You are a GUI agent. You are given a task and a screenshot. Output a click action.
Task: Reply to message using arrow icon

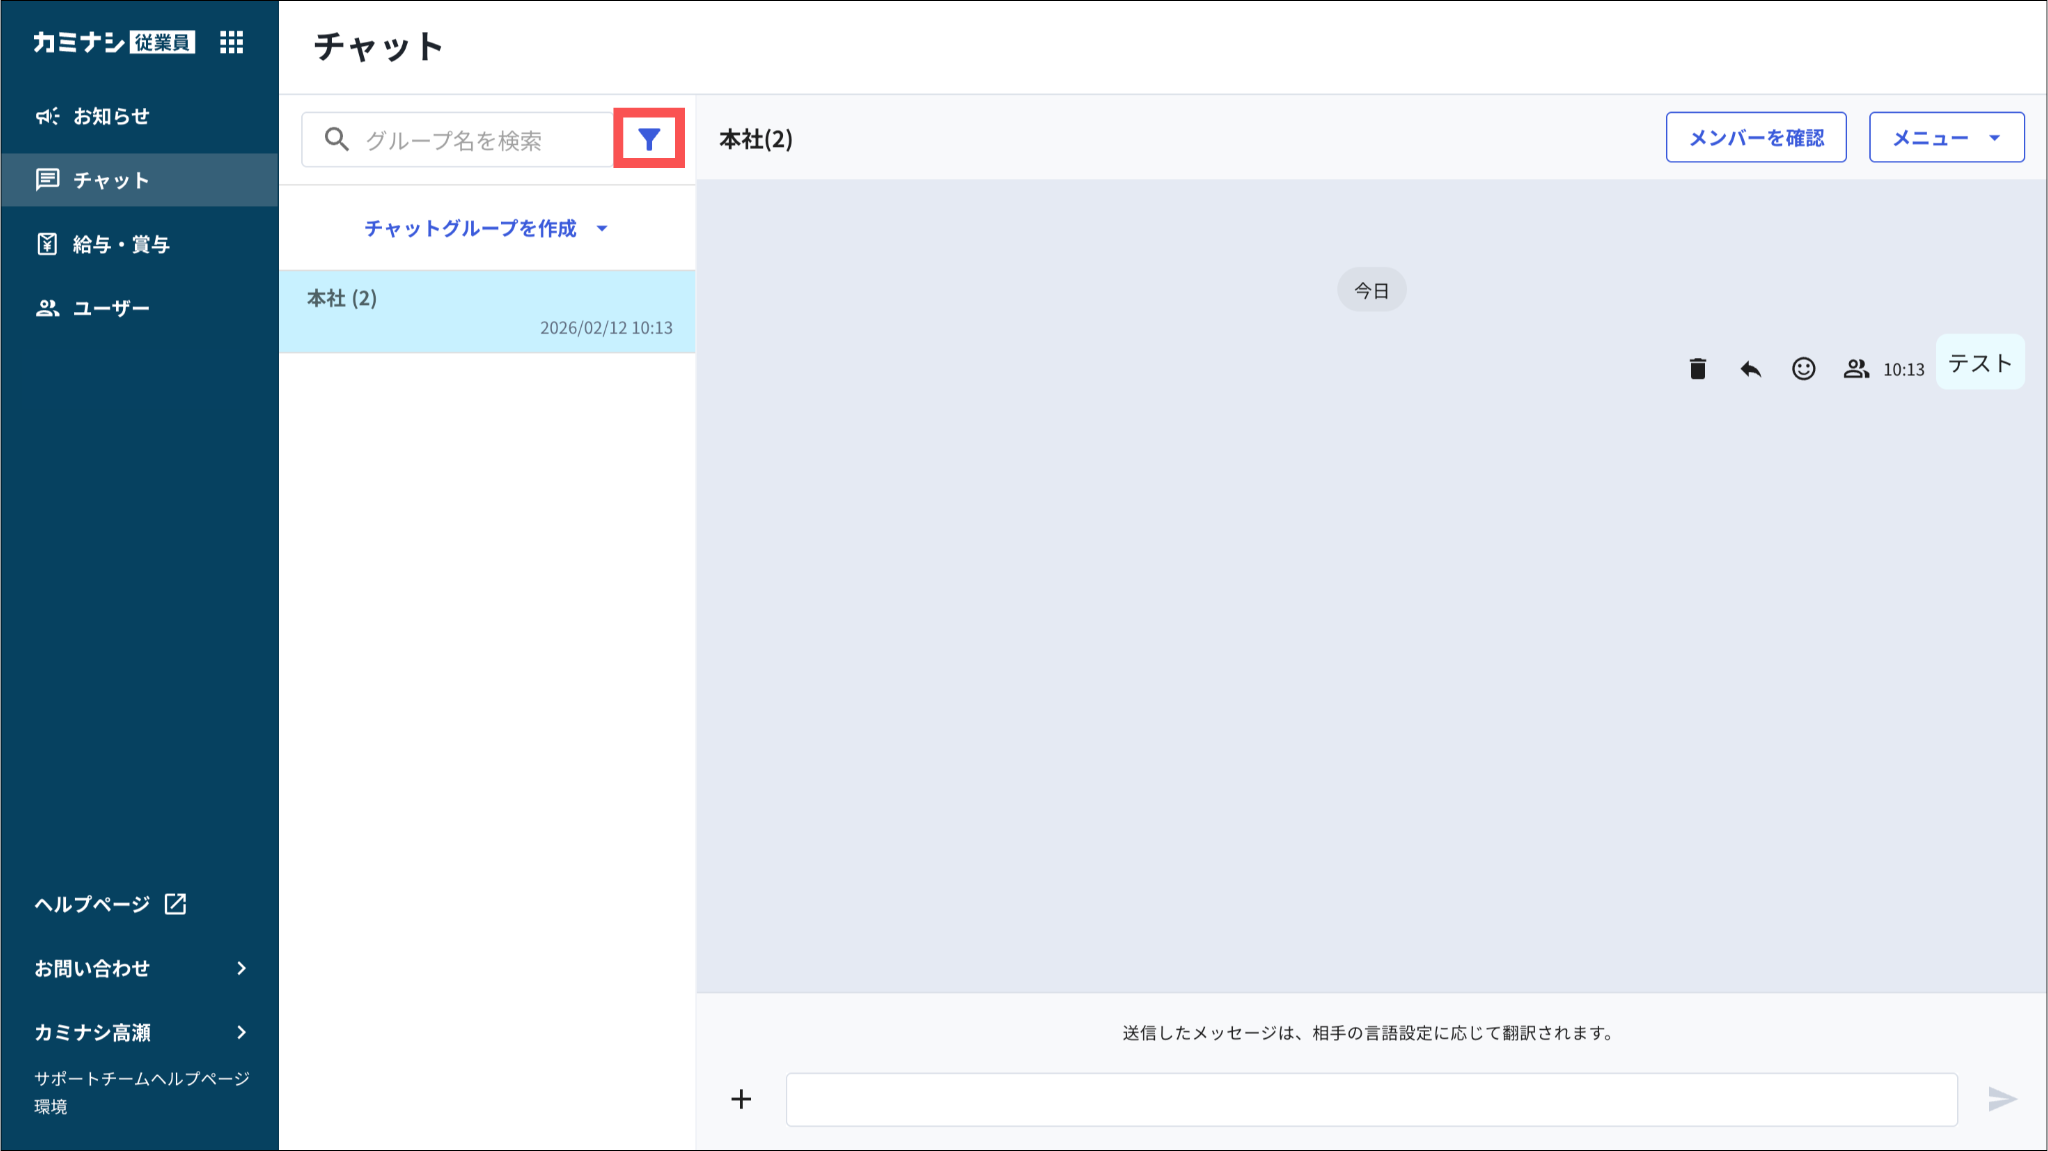coord(1750,369)
